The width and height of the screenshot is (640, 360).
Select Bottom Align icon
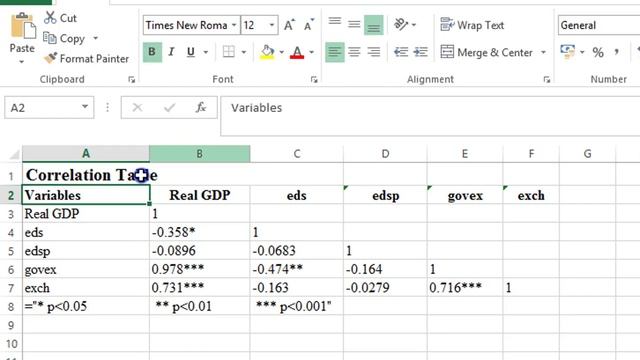pyautogui.click(x=373, y=25)
